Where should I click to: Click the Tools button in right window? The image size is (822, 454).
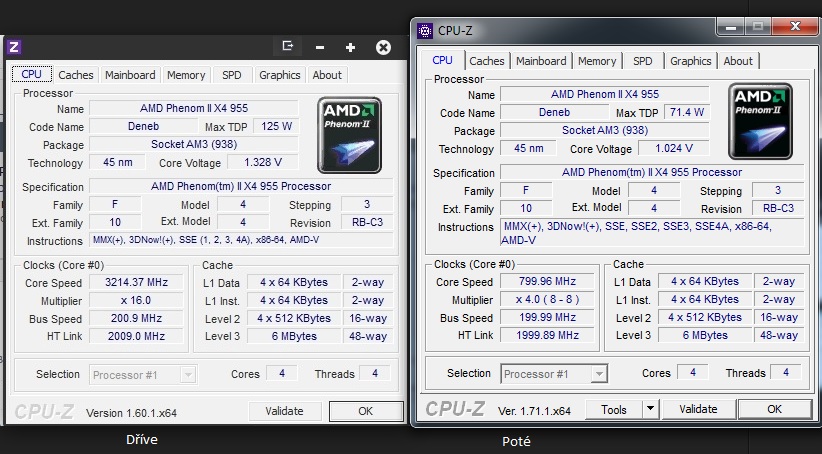point(613,409)
